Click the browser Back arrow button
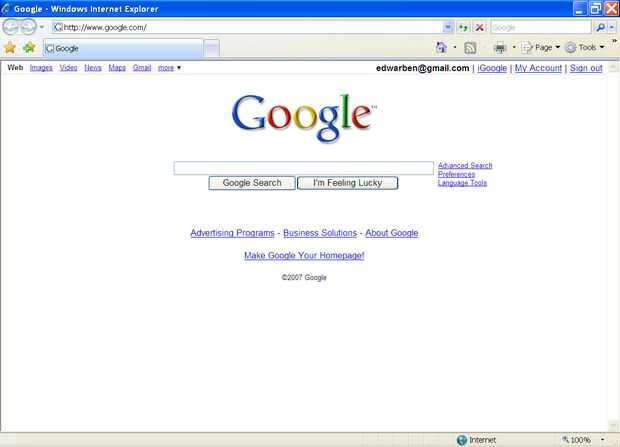The image size is (620, 447). click(x=11, y=27)
